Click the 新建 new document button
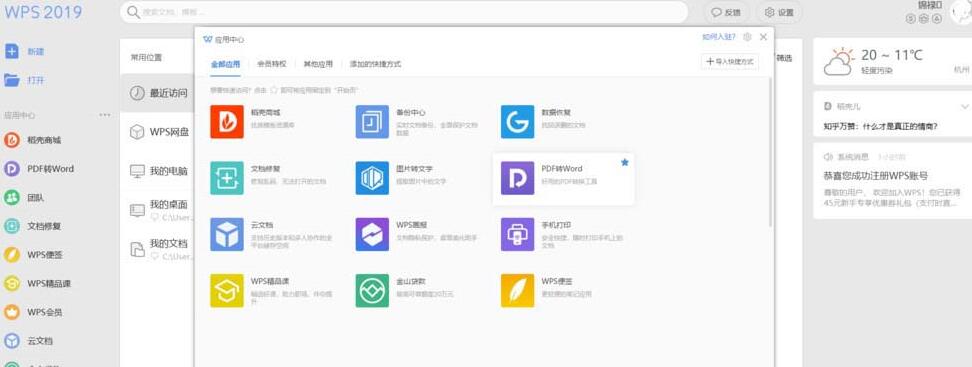This screenshot has width=972, height=367. (x=25, y=51)
